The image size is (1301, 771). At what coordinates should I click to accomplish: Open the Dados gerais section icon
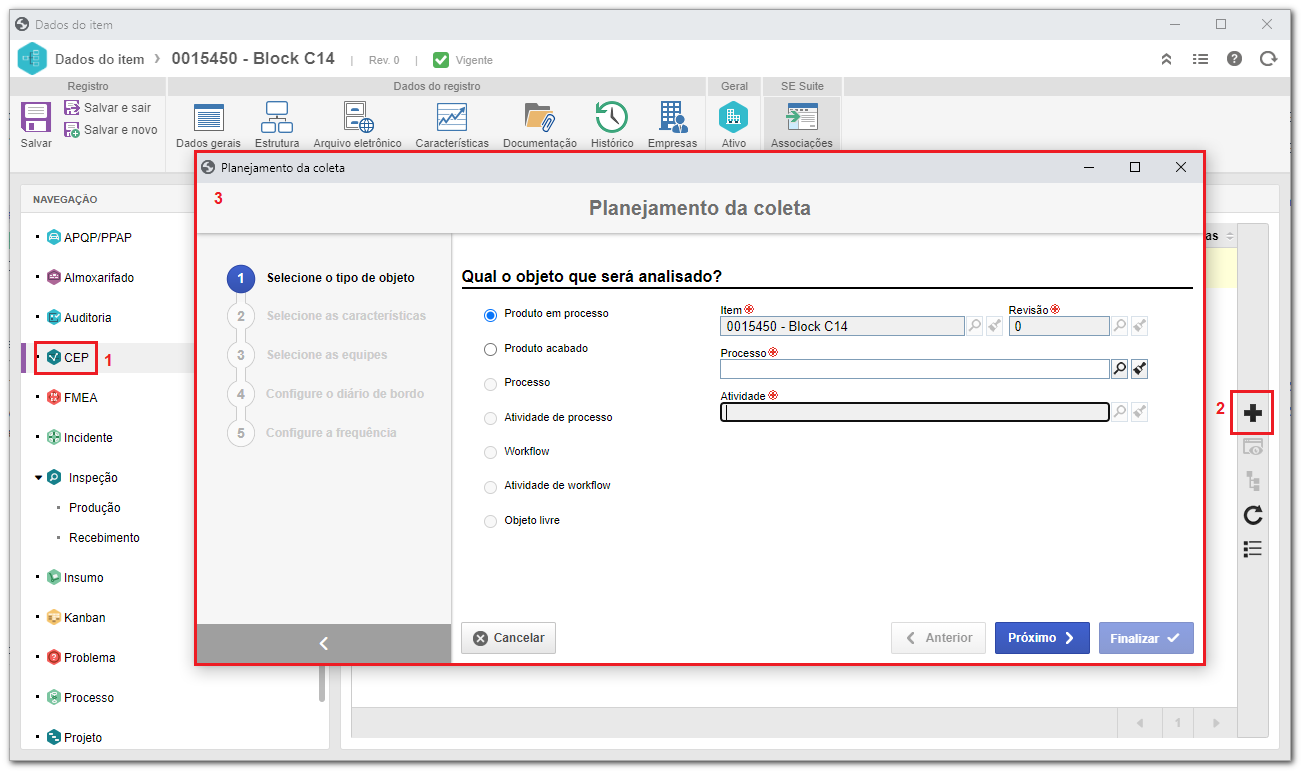click(x=208, y=118)
